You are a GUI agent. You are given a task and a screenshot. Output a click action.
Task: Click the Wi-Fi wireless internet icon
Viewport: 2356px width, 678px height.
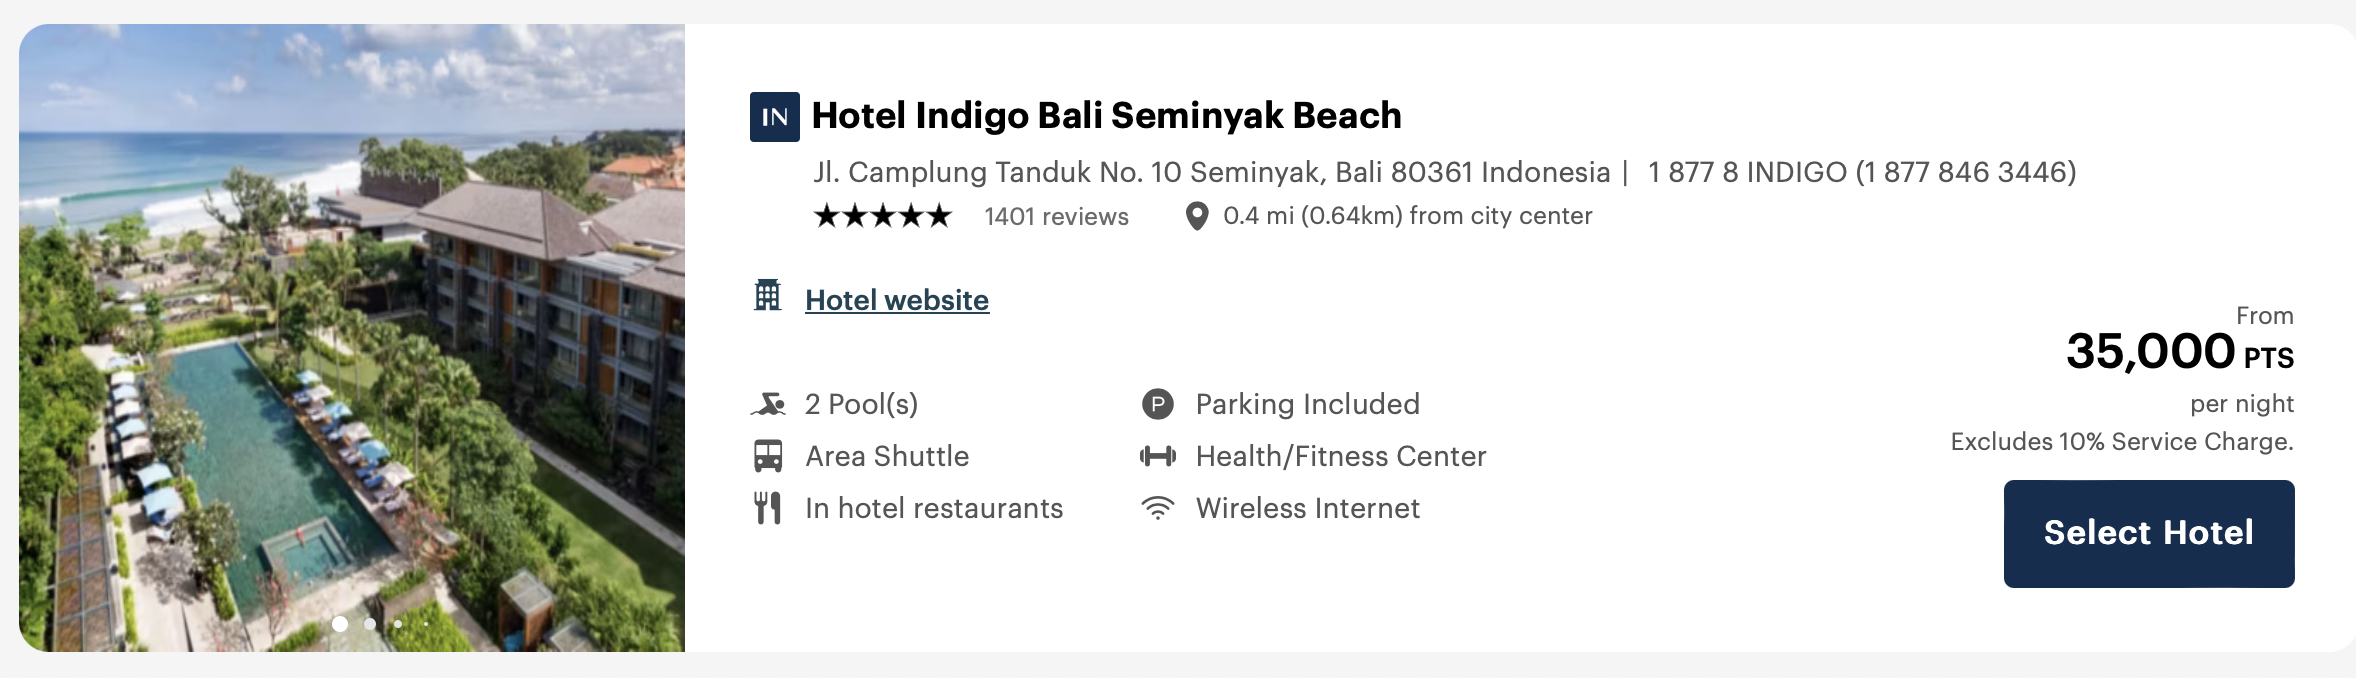(x=1157, y=508)
